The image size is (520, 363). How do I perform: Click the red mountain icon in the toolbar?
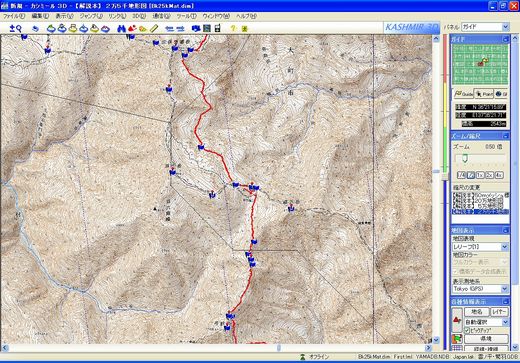pos(132,29)
